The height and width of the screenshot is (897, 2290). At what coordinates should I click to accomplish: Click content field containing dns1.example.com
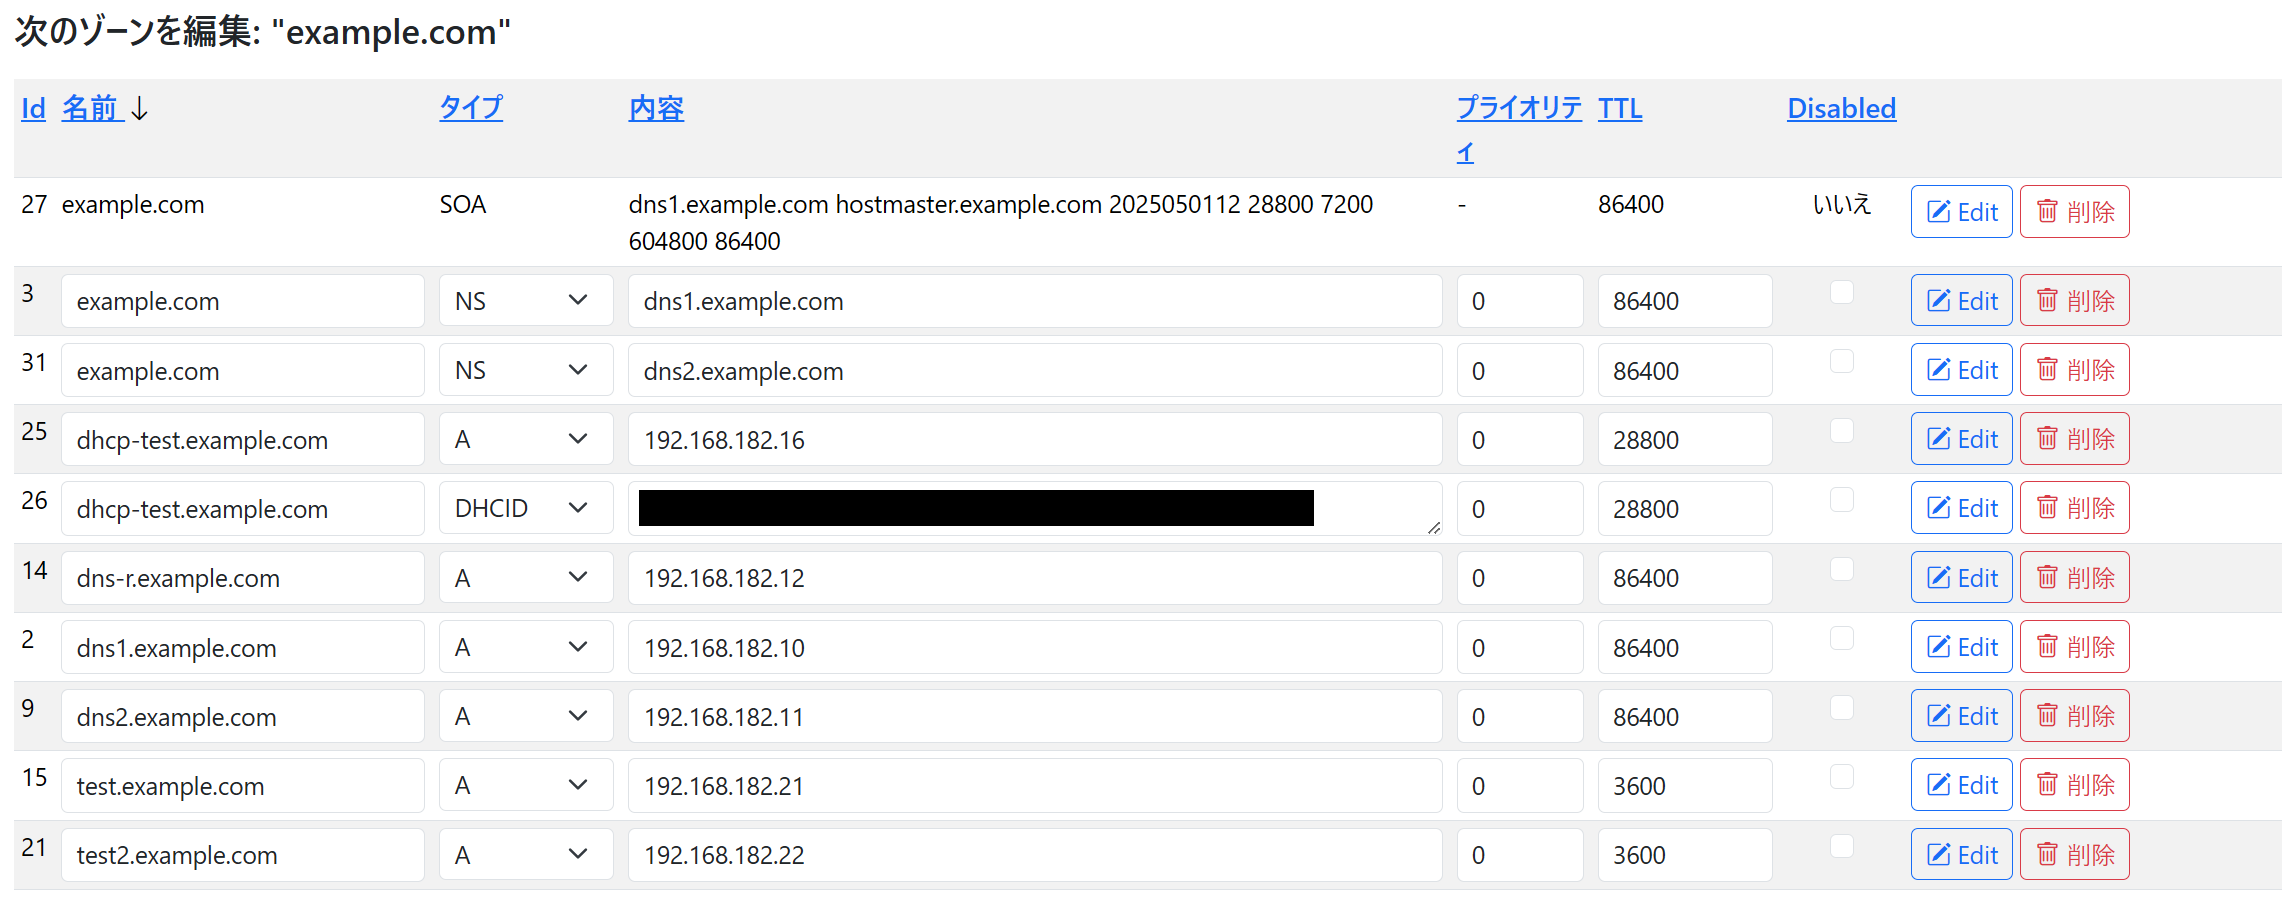[x=1035, y=300]
